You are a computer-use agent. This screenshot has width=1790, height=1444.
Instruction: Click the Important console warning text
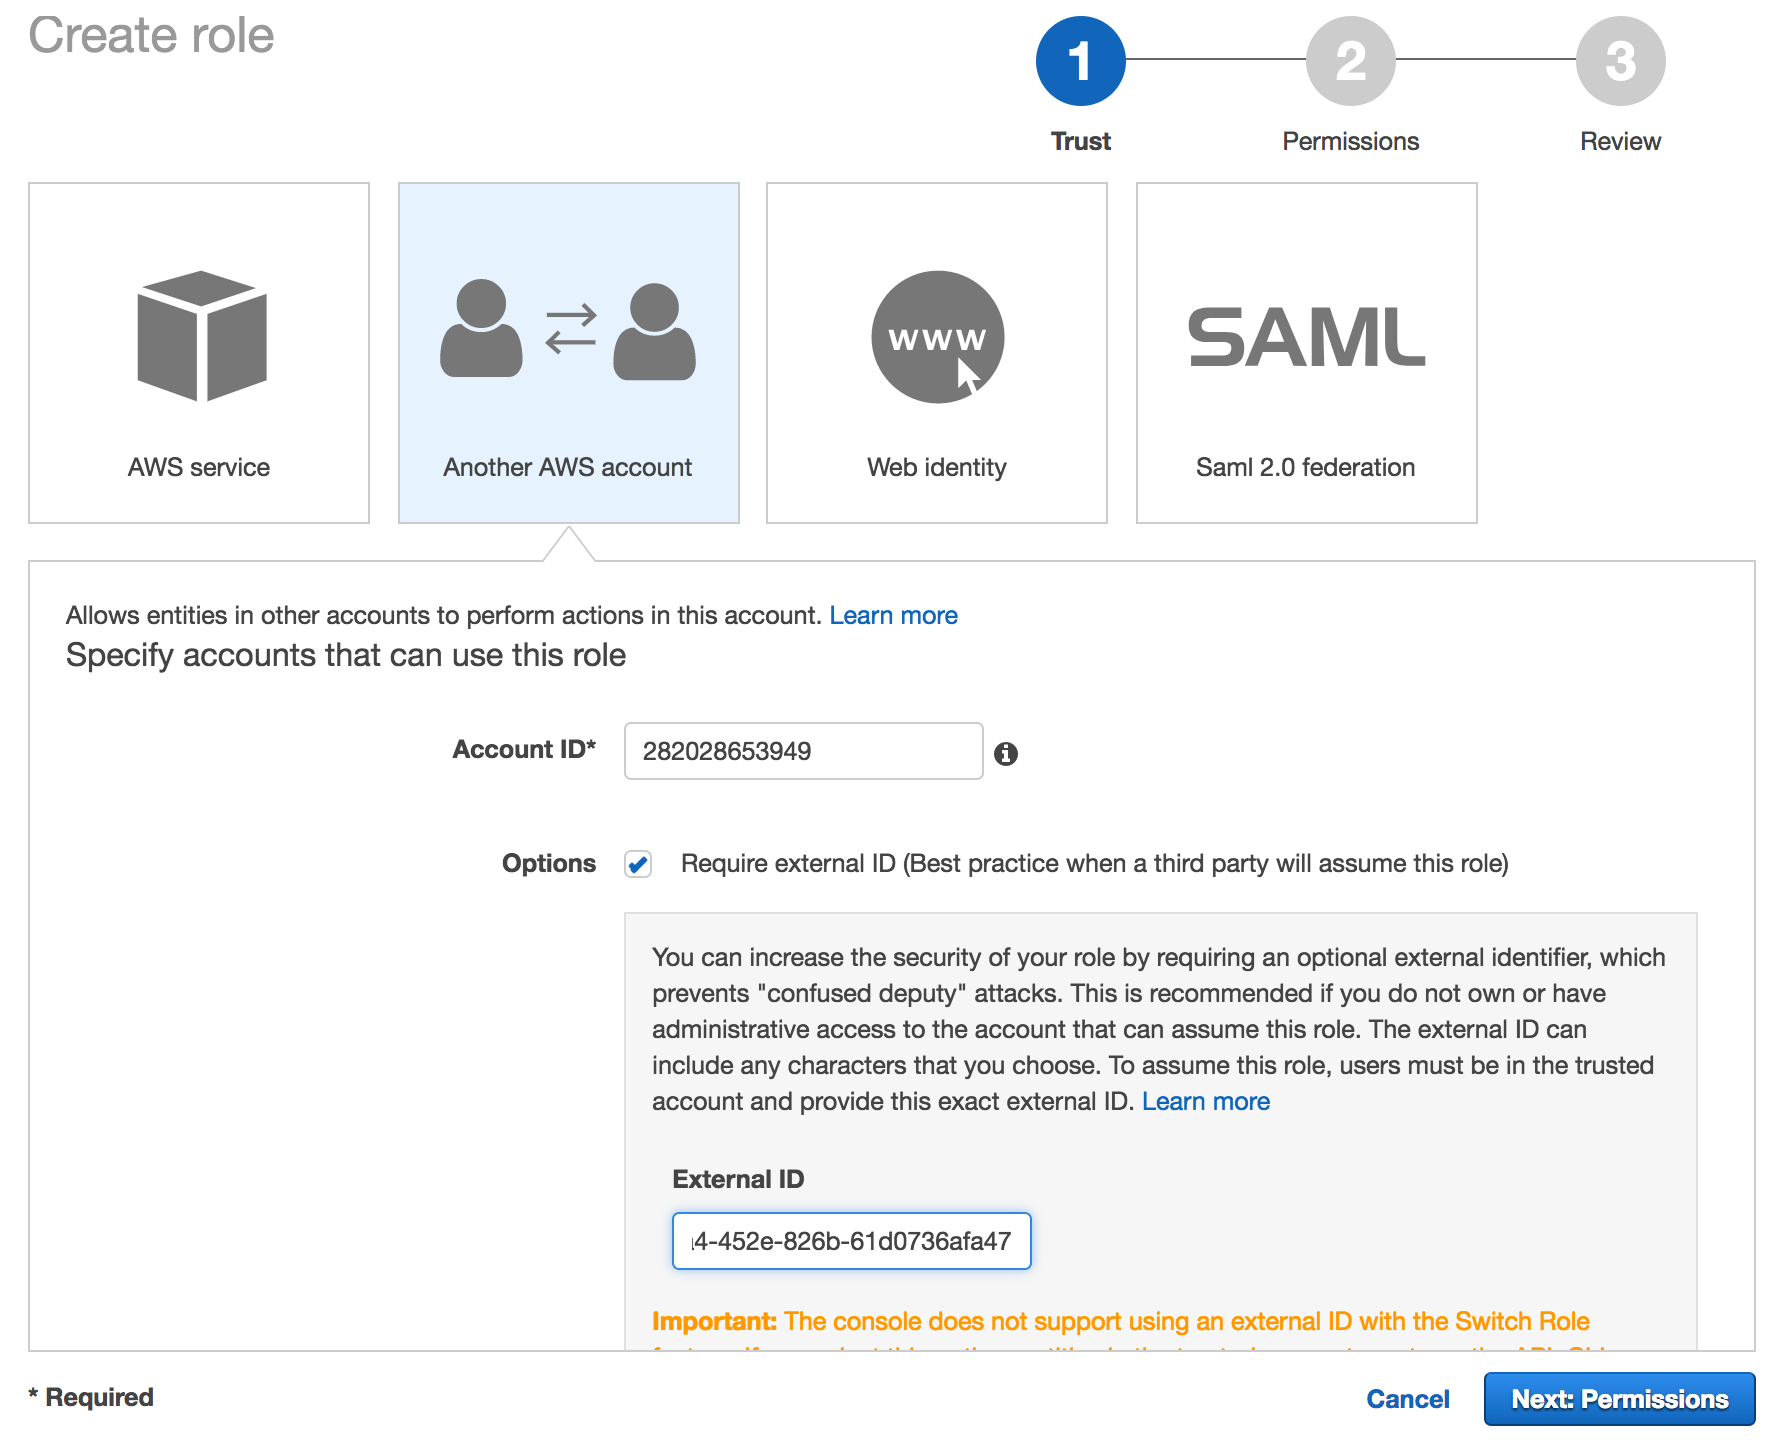(1121, 1321)
